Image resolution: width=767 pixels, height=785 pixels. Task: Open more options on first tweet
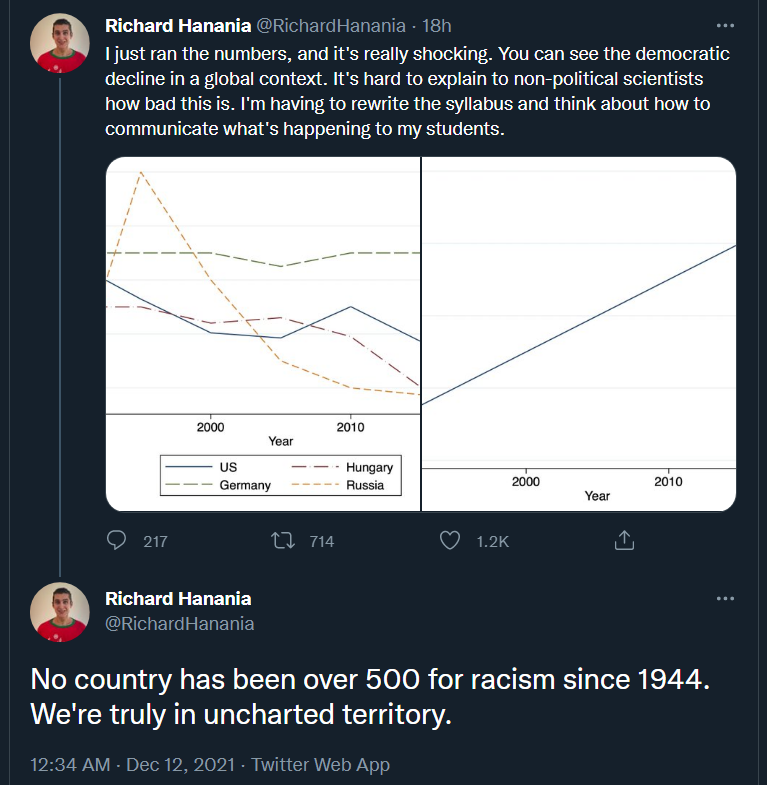725,26
